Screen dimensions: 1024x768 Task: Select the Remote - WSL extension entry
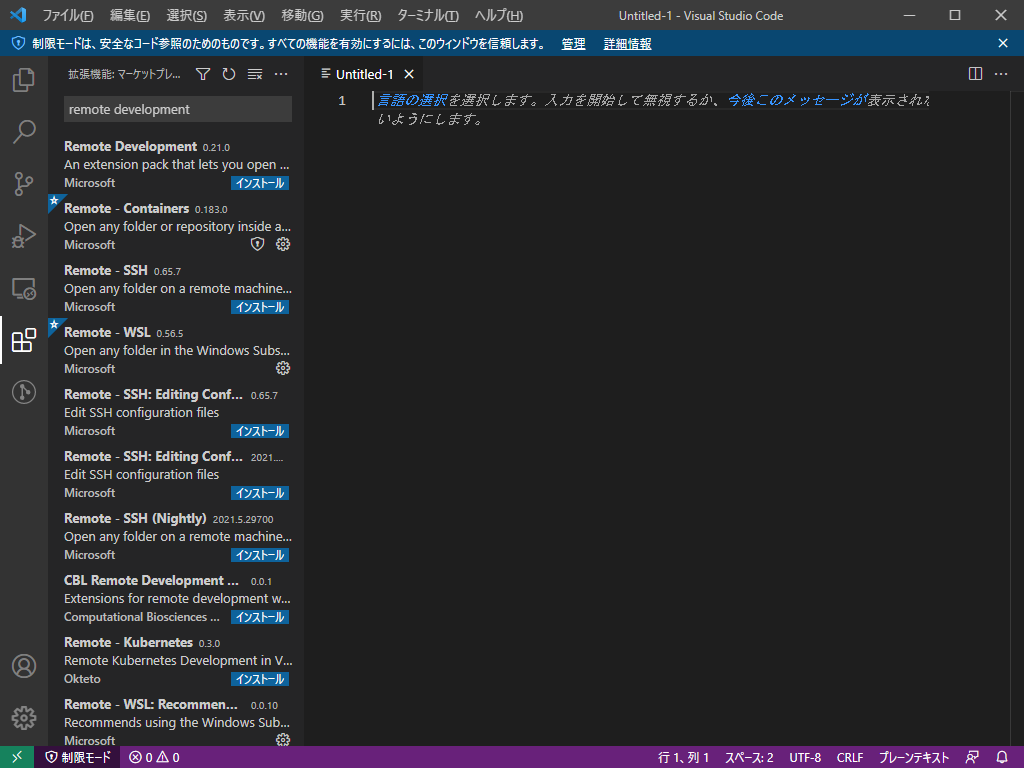tap(176, 349)
